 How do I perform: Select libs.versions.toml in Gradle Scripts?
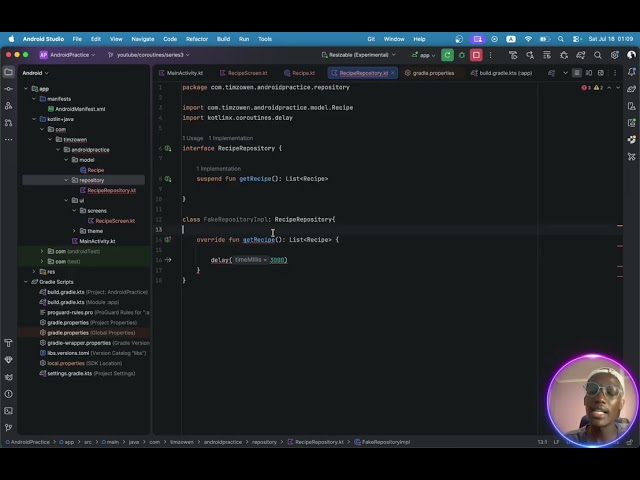(93, 353)
